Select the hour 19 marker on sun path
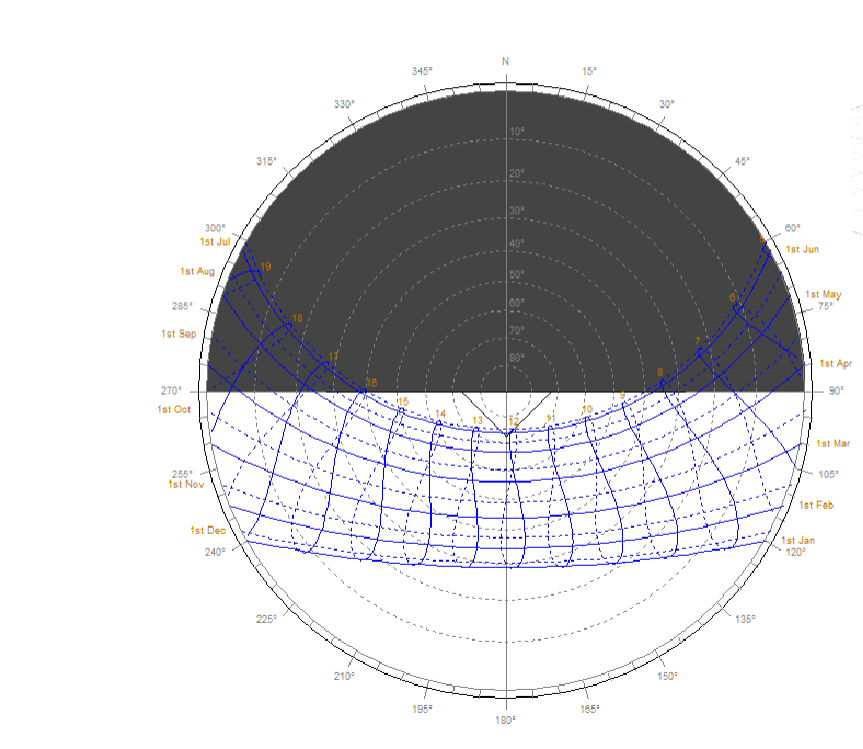Viewport: 863px width, 749px height. coord(265,267)
